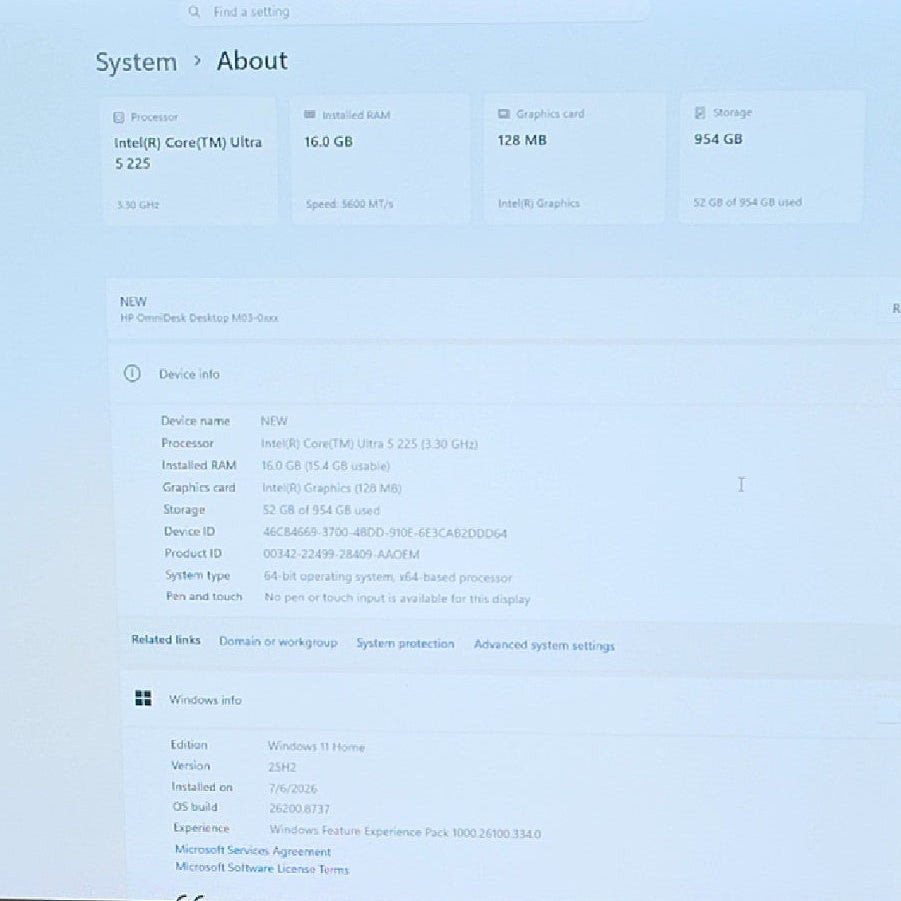This screenshot has width=901, height=901.
Task: Collapse the Device info section
Action: 506,374
